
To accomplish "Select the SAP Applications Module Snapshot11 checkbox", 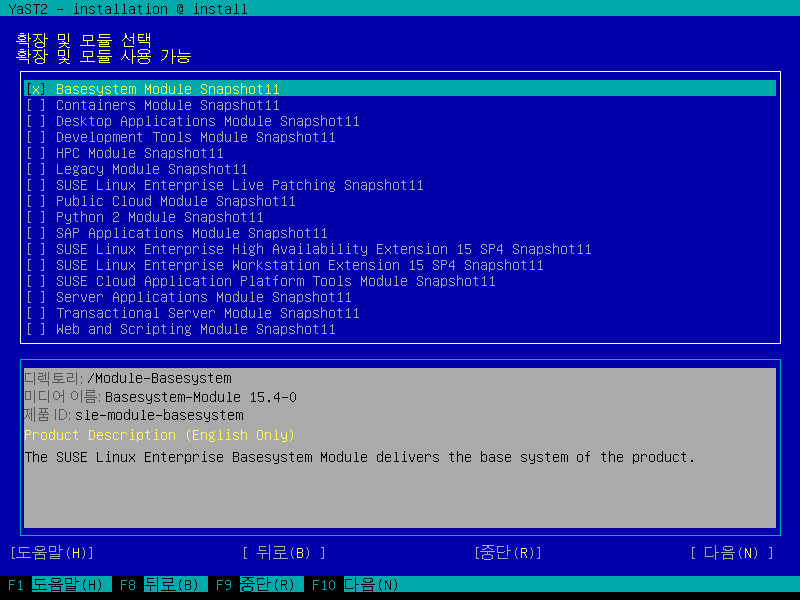I will [x=37, y=233].
